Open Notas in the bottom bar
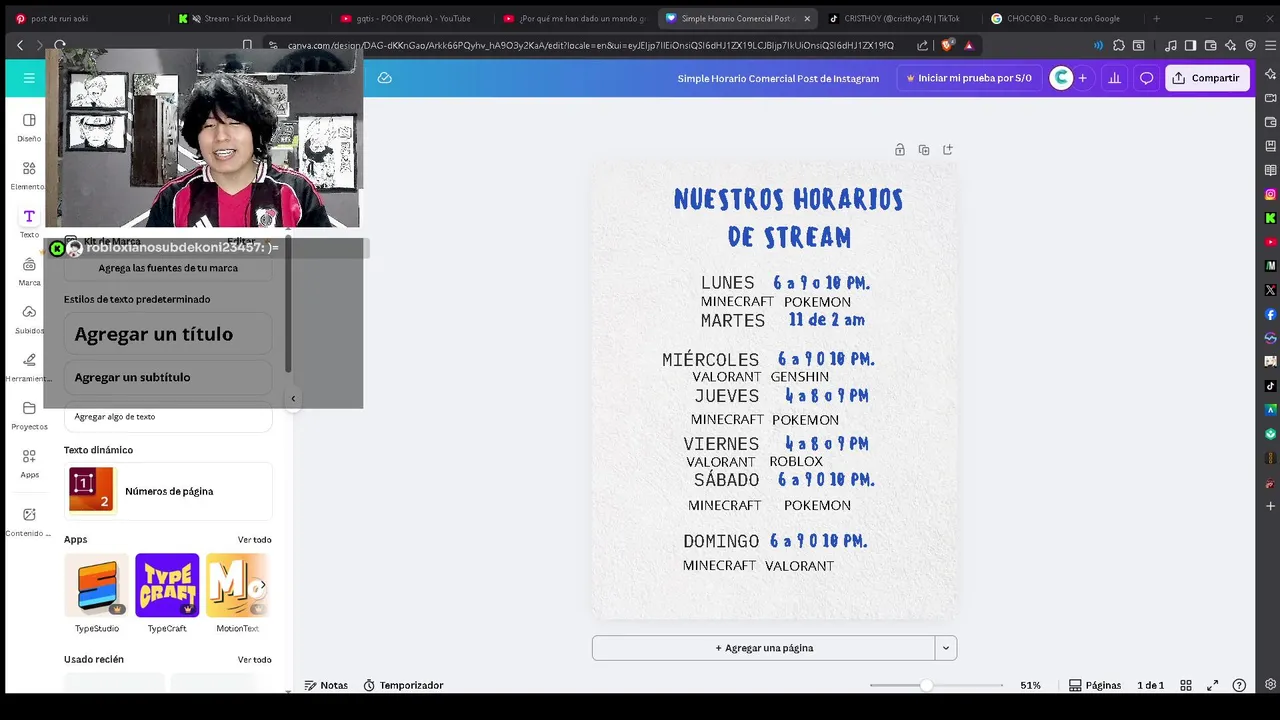 click(x=326, y=685)
